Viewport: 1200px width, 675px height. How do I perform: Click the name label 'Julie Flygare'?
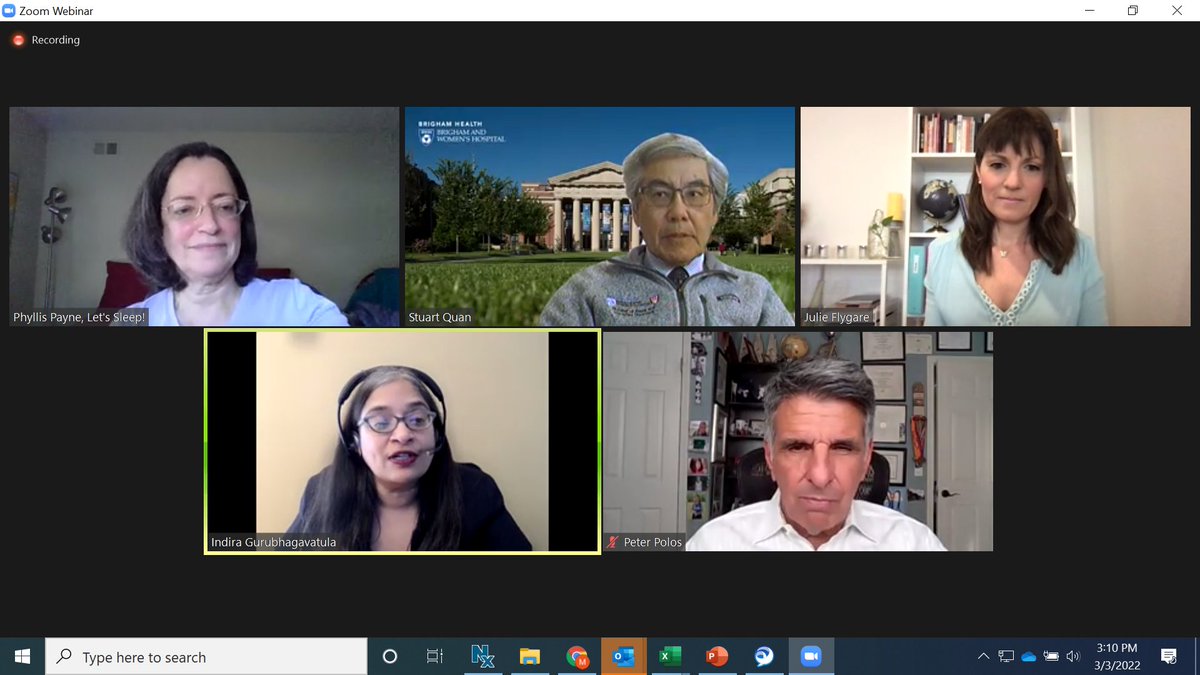[x=837, y=317]
